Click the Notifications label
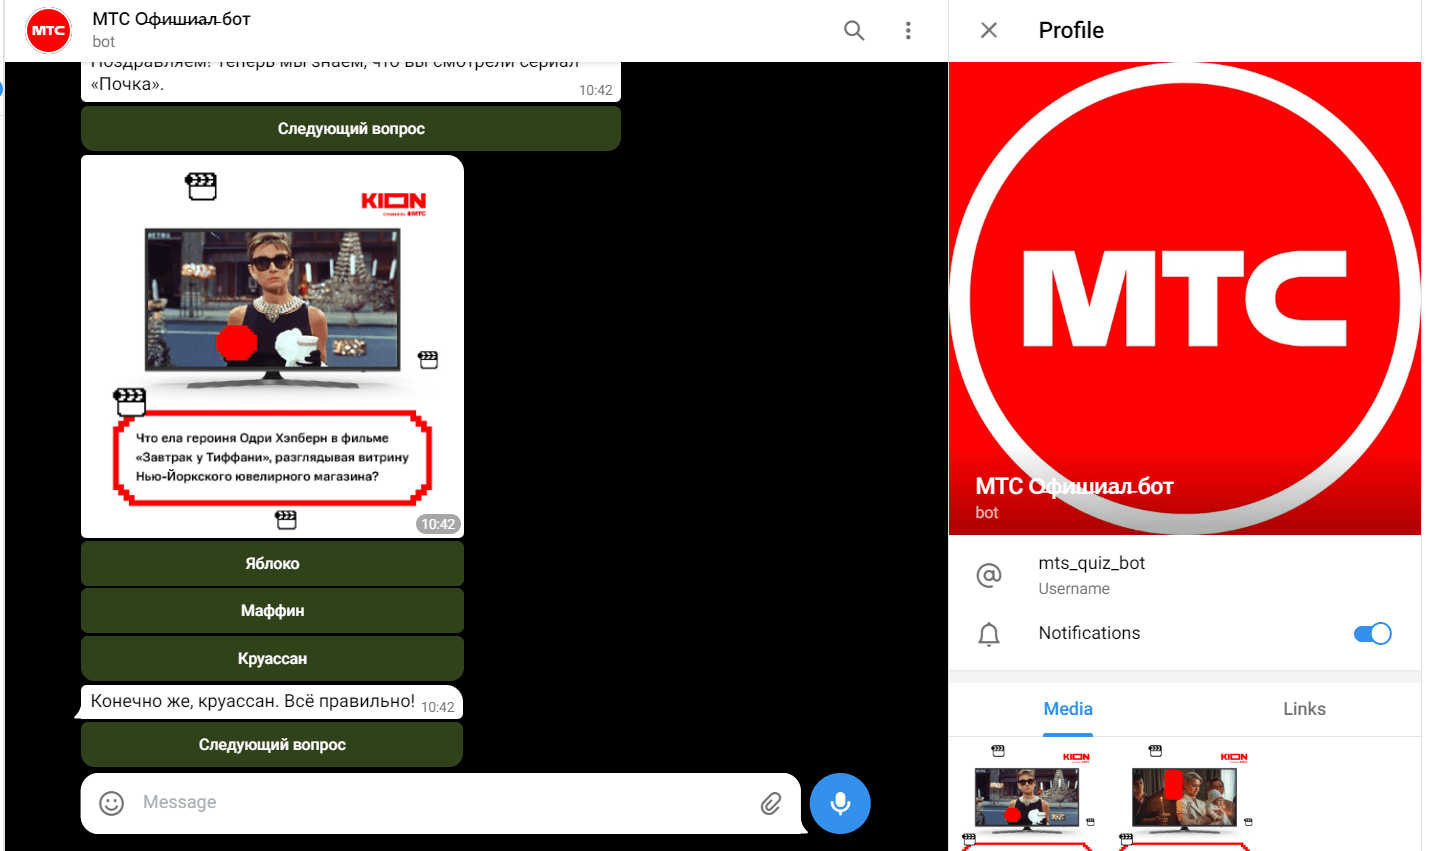This screenshot has width=1435, height=851. [1089, 633]
